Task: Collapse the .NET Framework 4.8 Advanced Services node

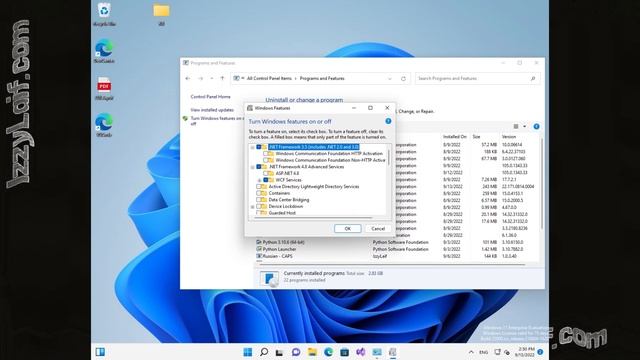Action: [253, 167]
